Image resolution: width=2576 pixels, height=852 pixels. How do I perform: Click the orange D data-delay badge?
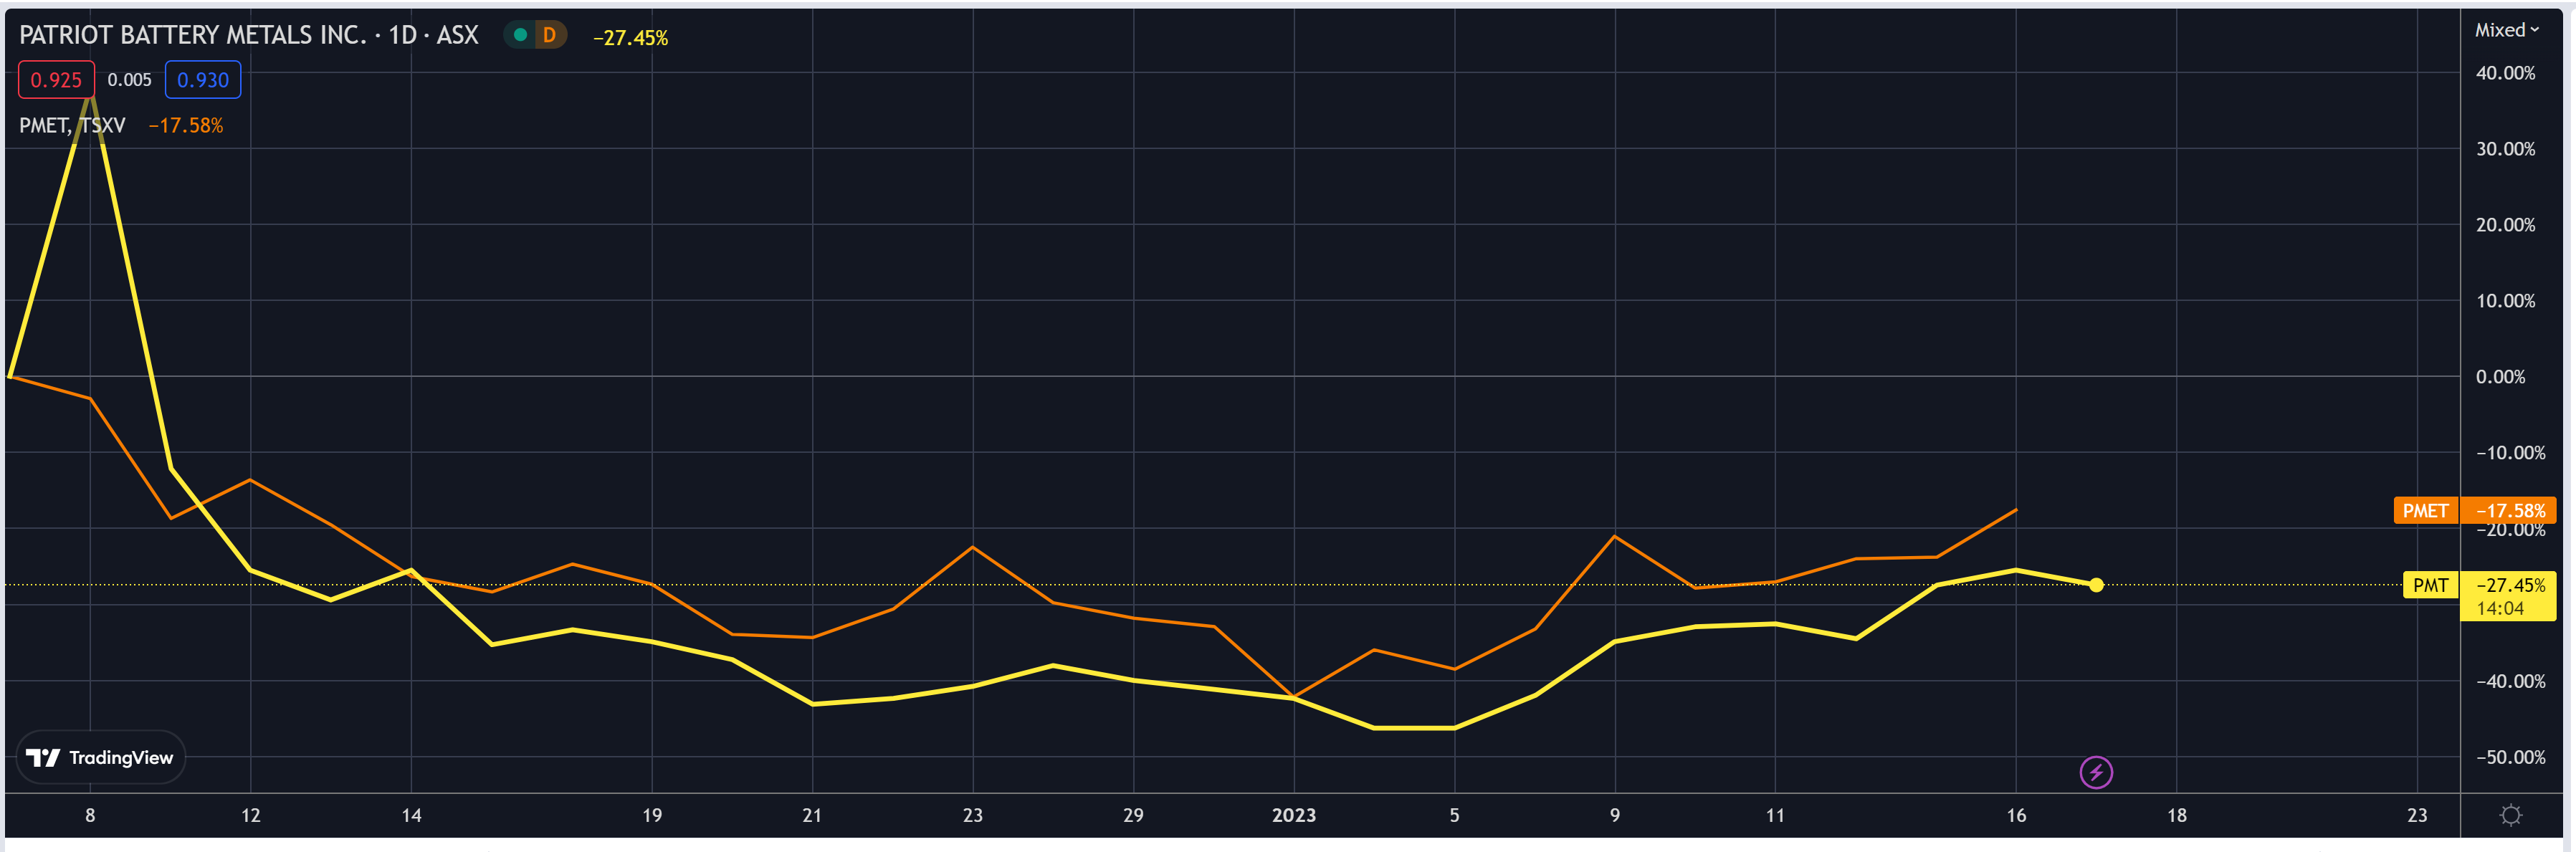click(549, 35)
